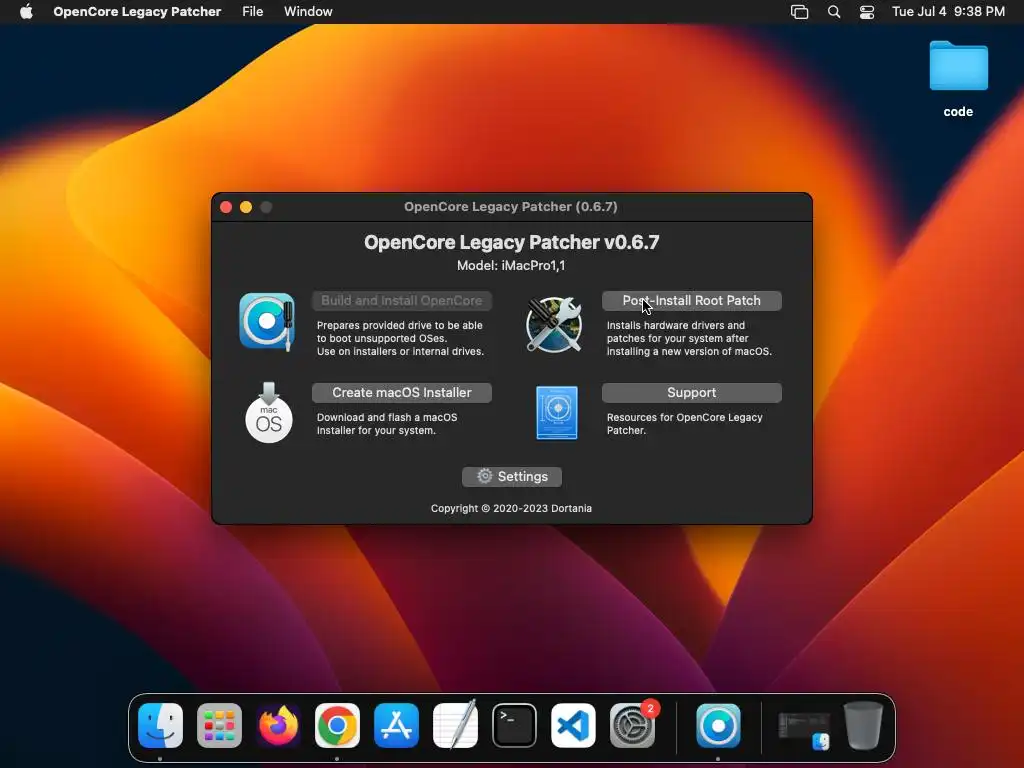The image size is (1024, 768).
Task: Click 'Download and flash a macOS' description
Action: tap(387, 424)
